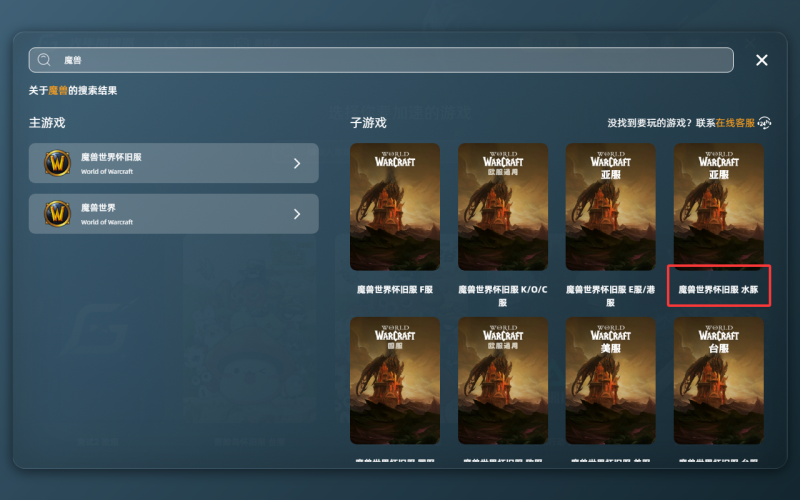Click the 关于魔兽的搜索结果 heading text
The width and height of the screenshot is (800, 500).
[x=73, y=91]
